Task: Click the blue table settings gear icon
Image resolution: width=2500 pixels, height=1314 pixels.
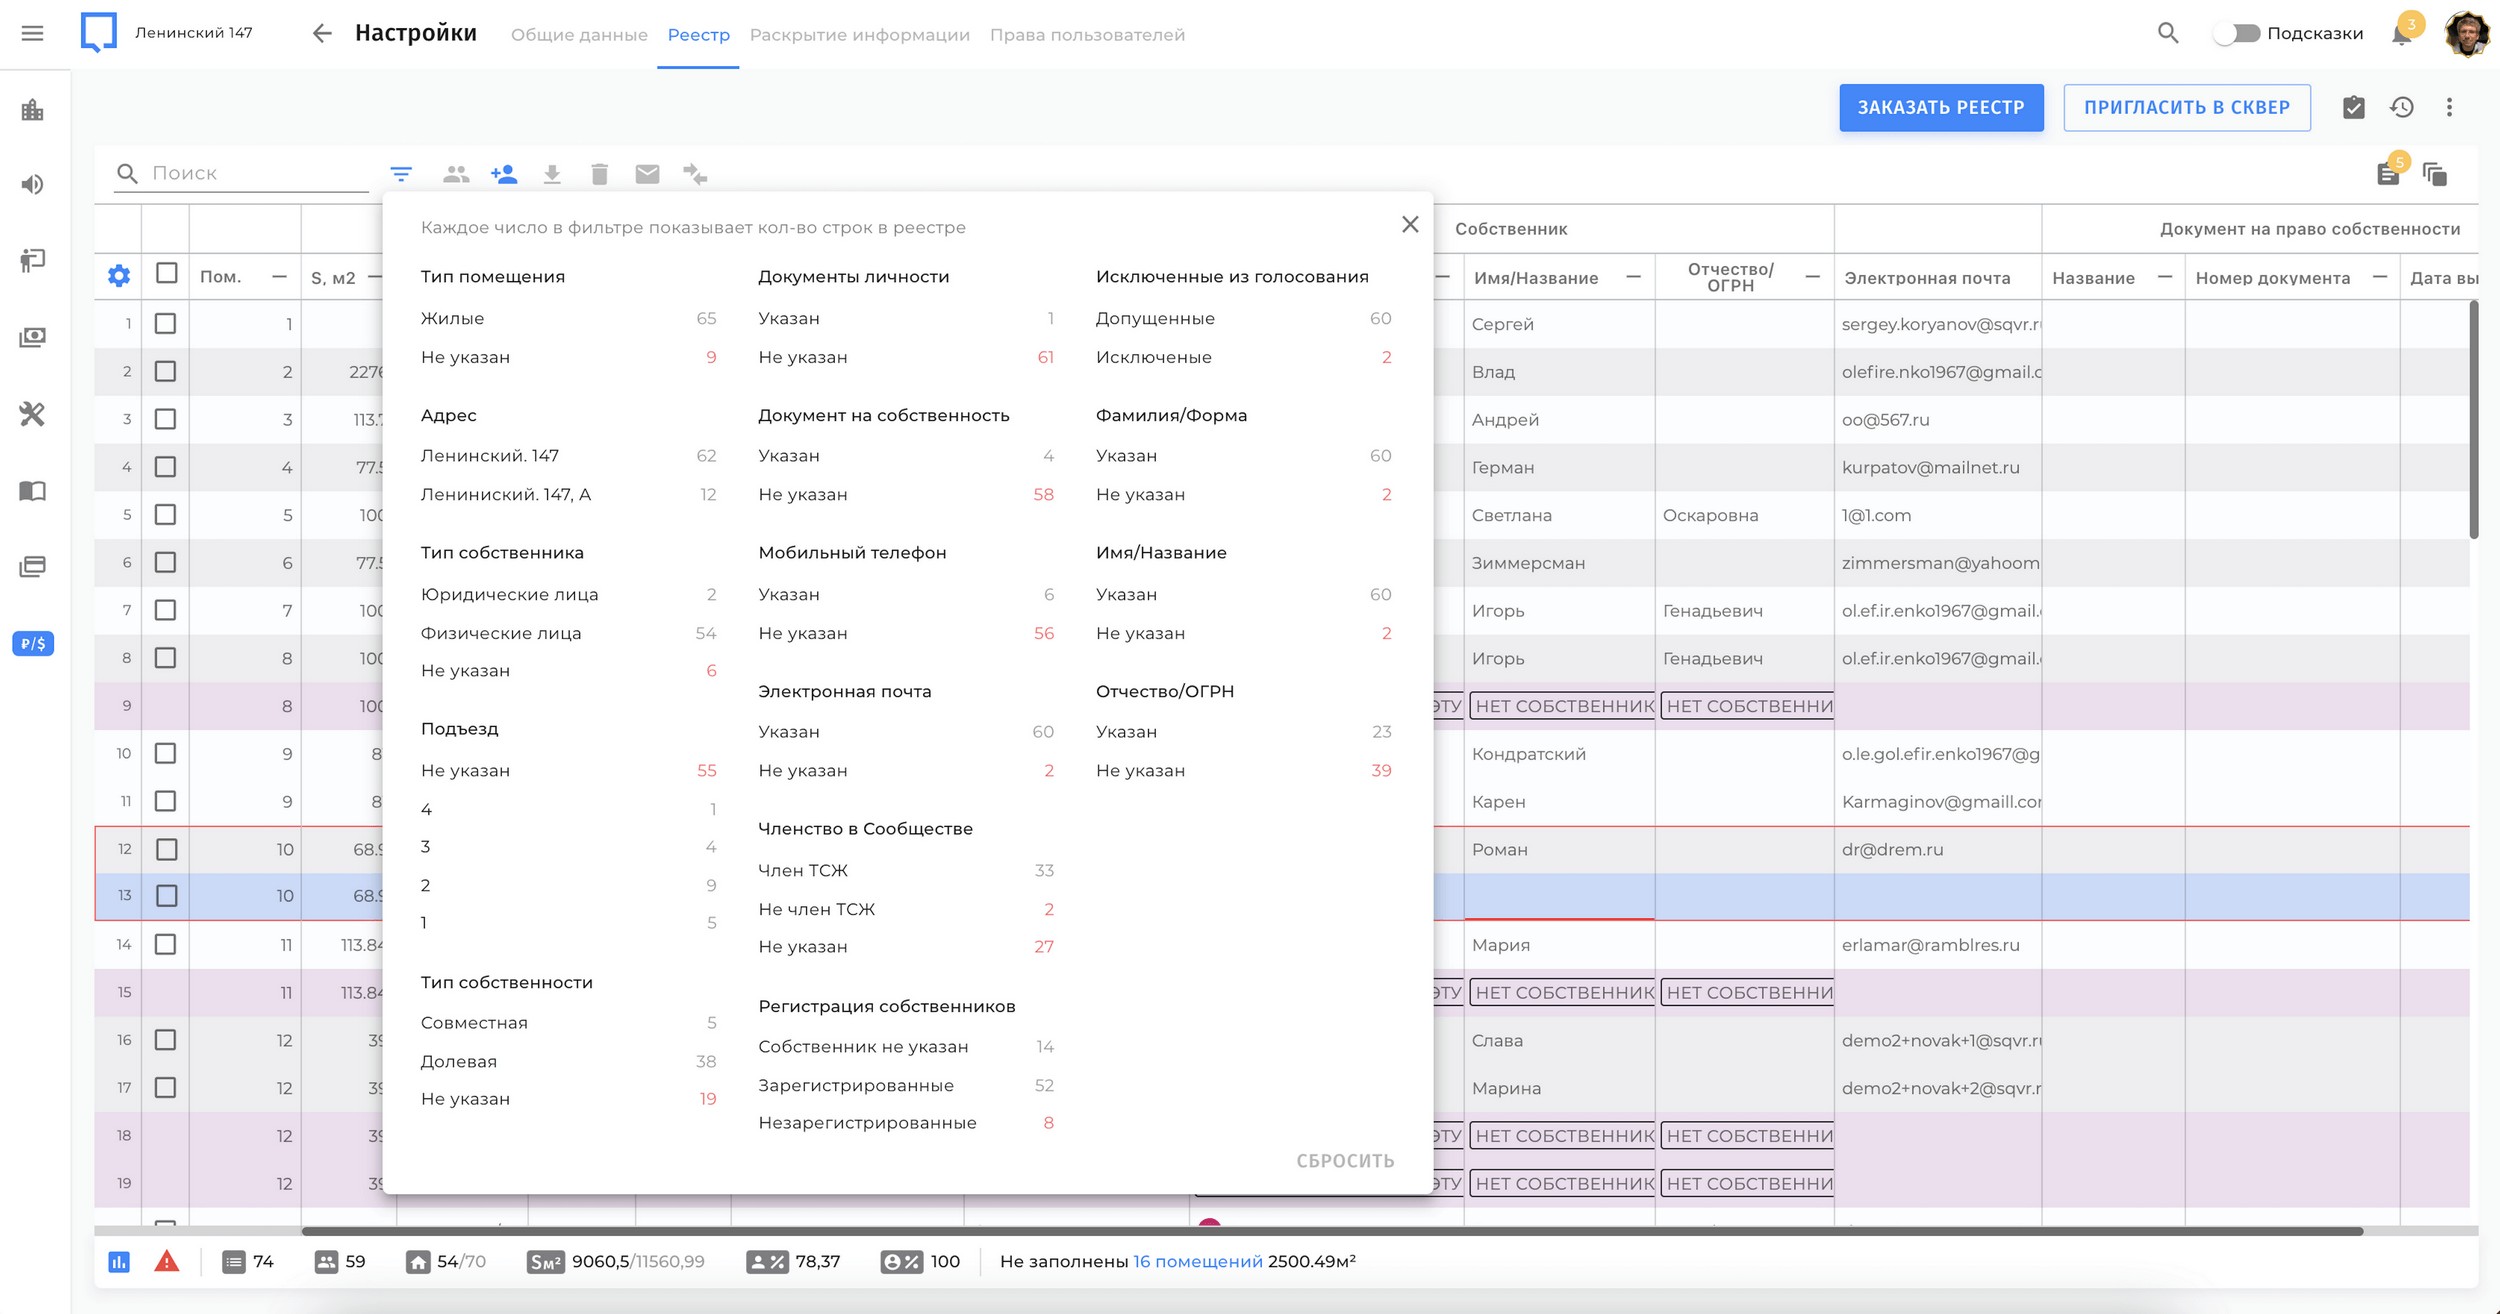Action: click(x=118, y=276)
